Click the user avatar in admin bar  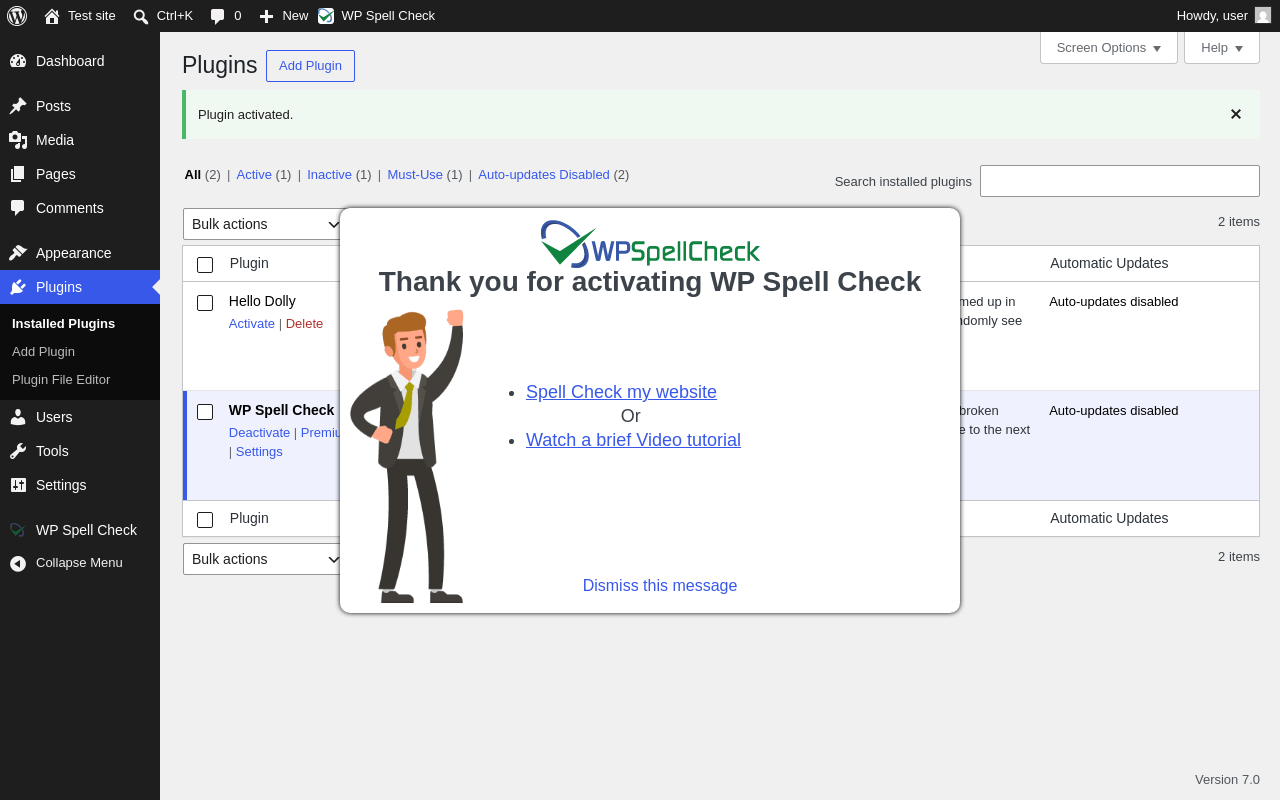click(x=1263, y=15)
